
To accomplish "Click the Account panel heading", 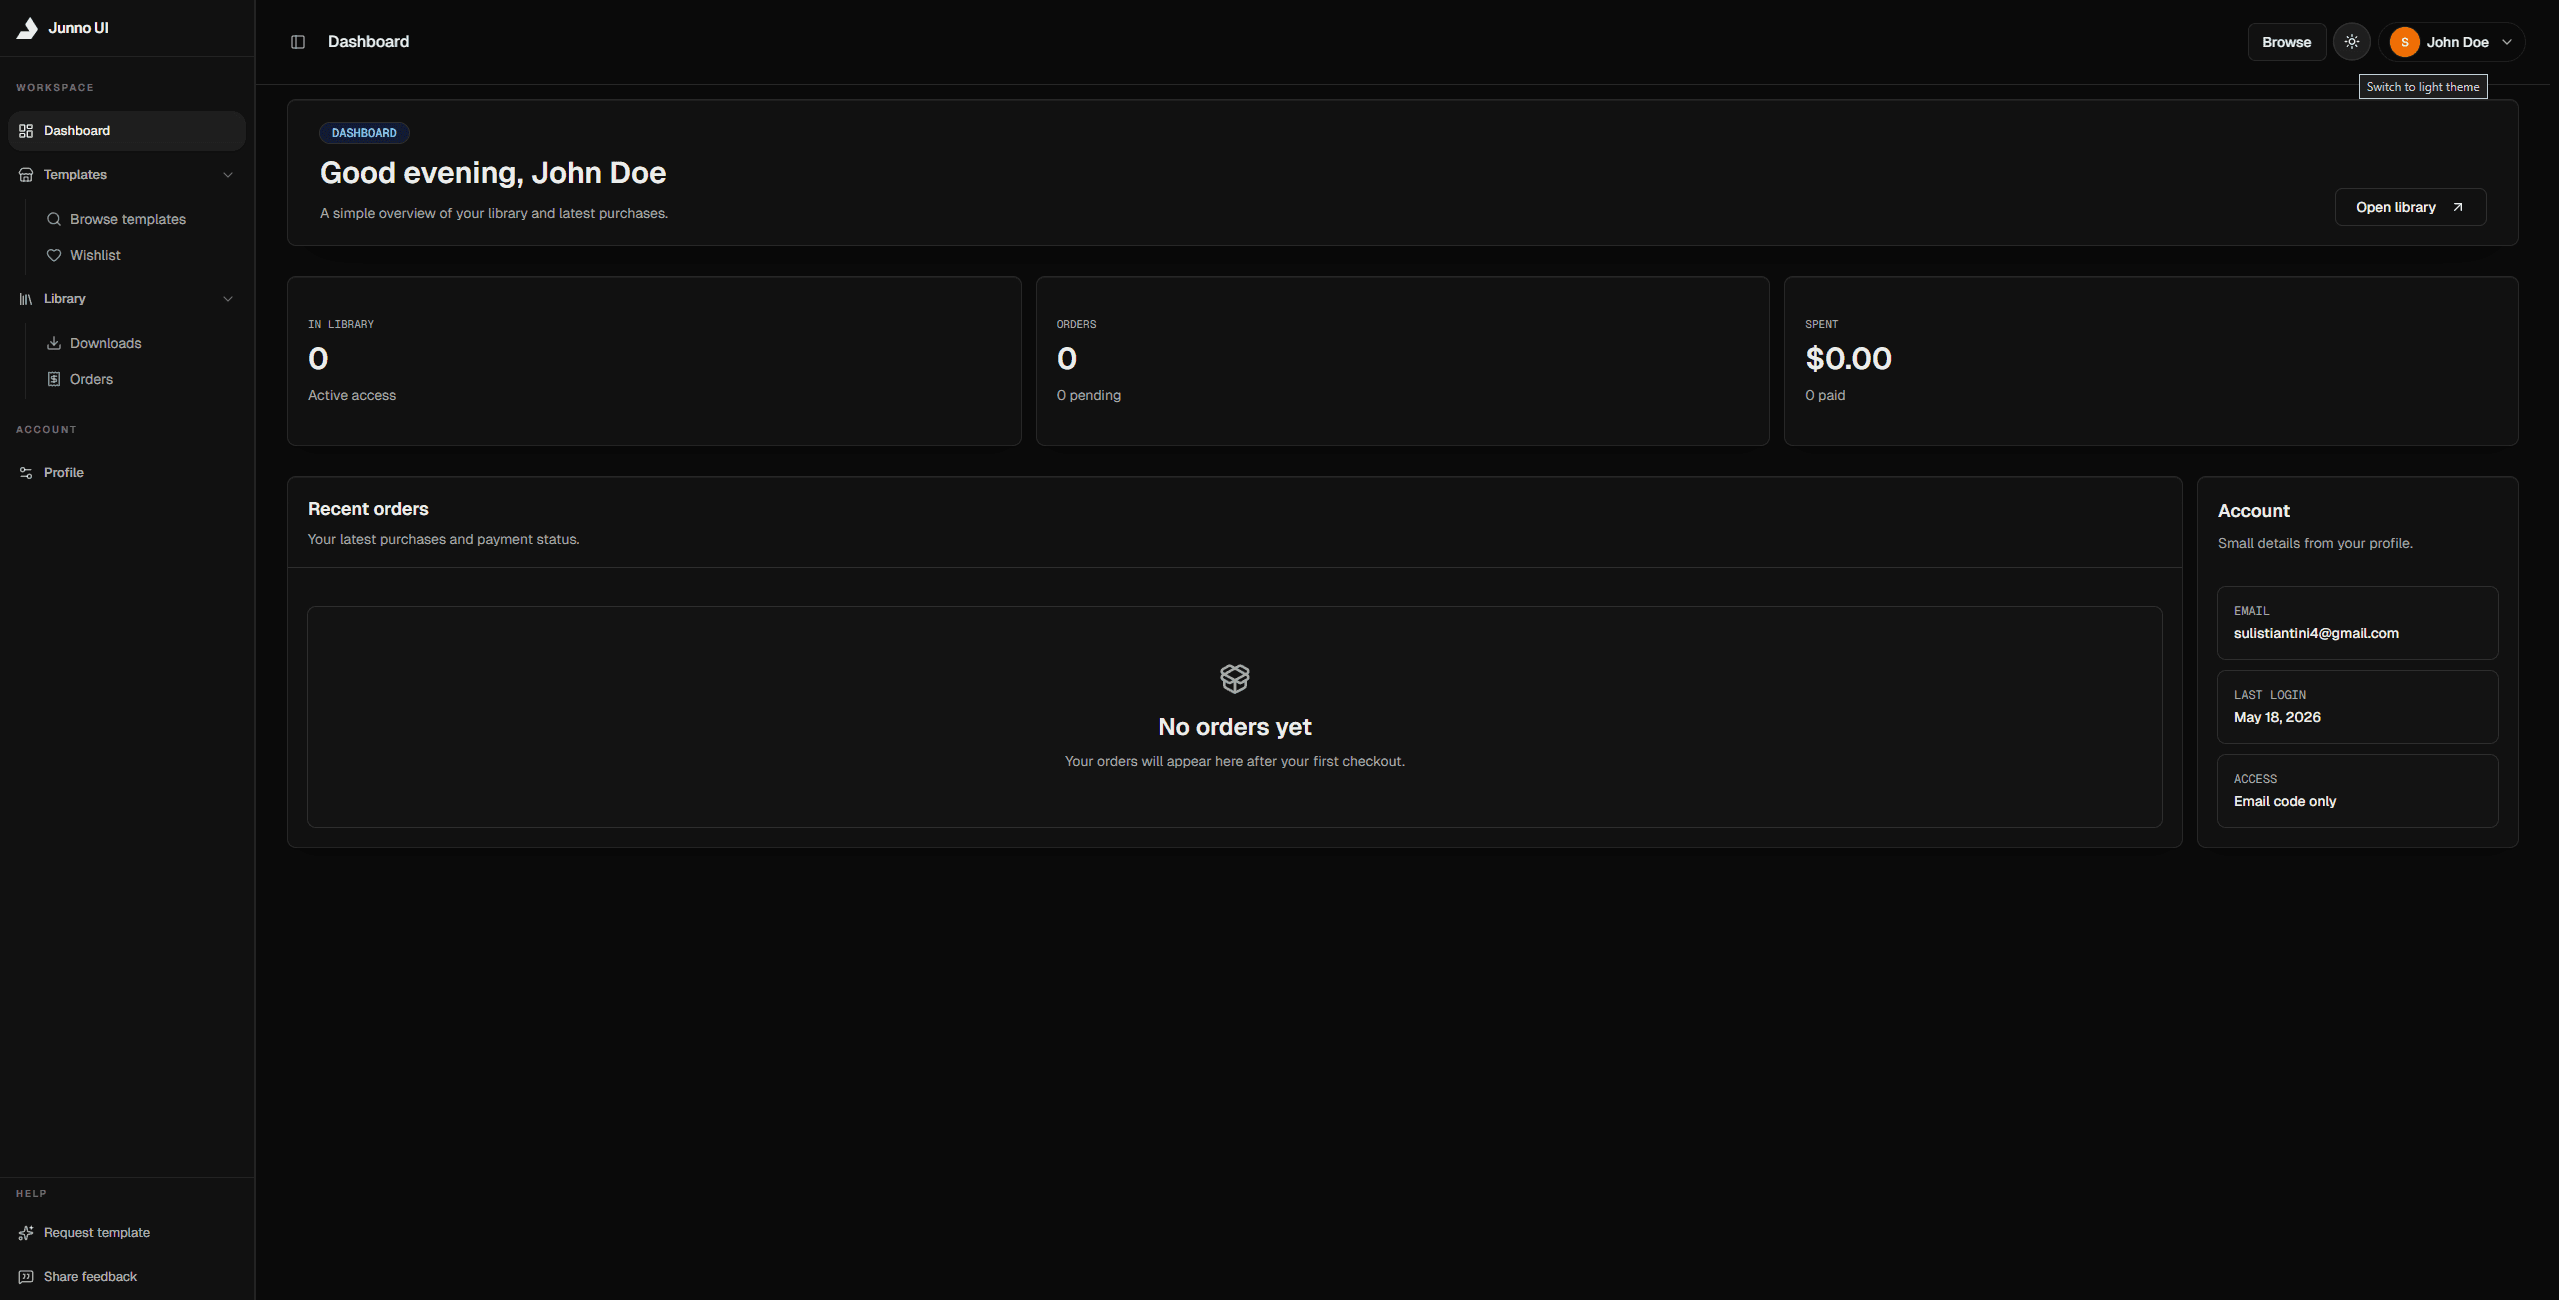I will tap(2253, 511).
